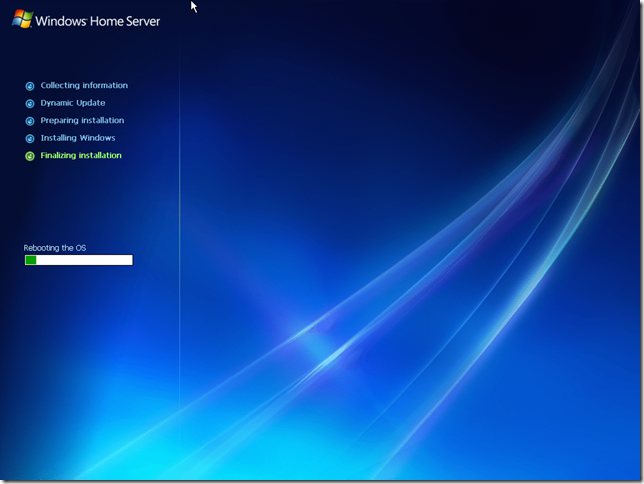Click the "Collecting information" label
The image size is (644, 484).
click(84, 85)
